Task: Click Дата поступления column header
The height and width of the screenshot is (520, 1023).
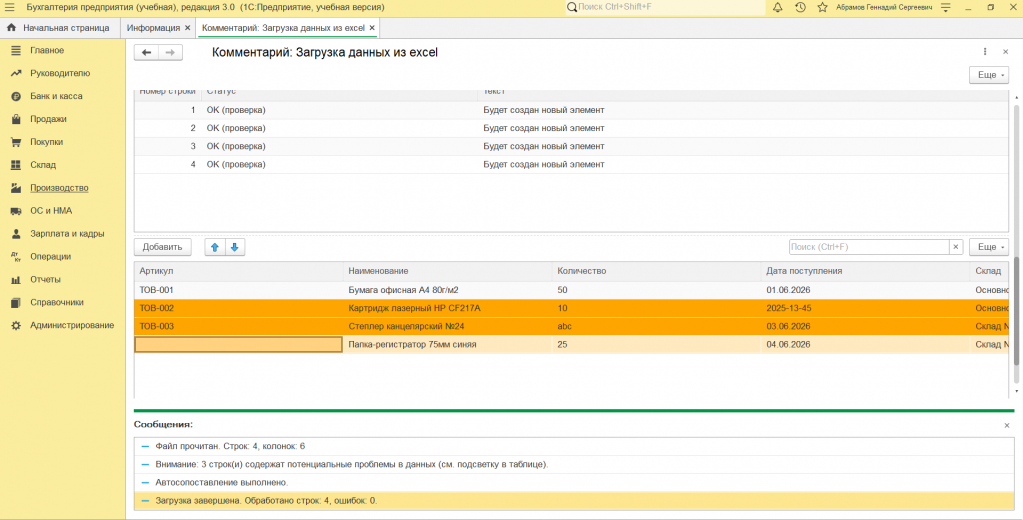Action: pos(866,271)
